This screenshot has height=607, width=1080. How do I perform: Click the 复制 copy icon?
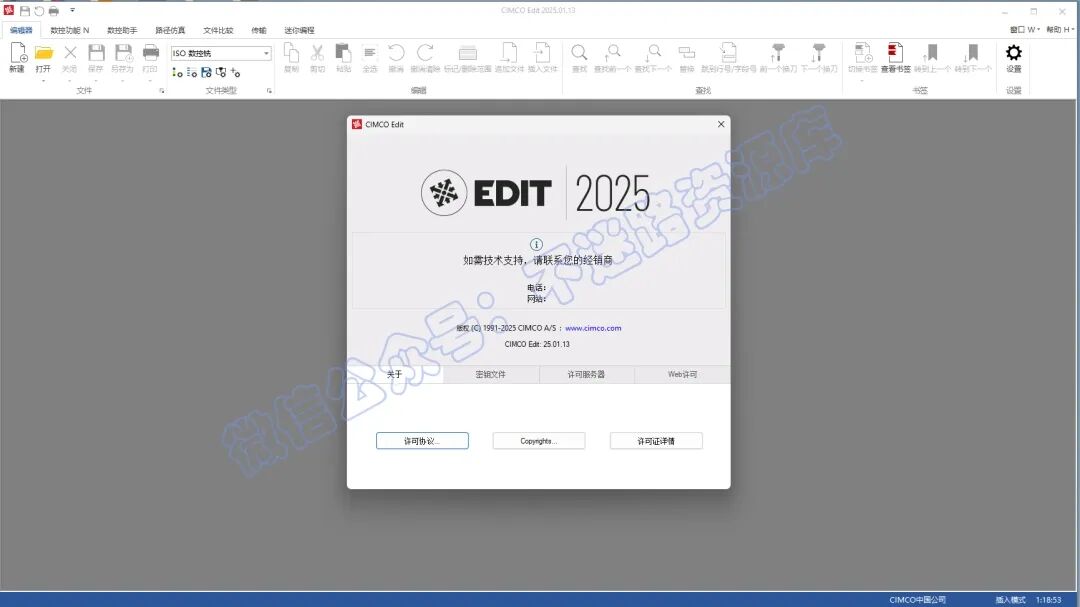point(291,53)
